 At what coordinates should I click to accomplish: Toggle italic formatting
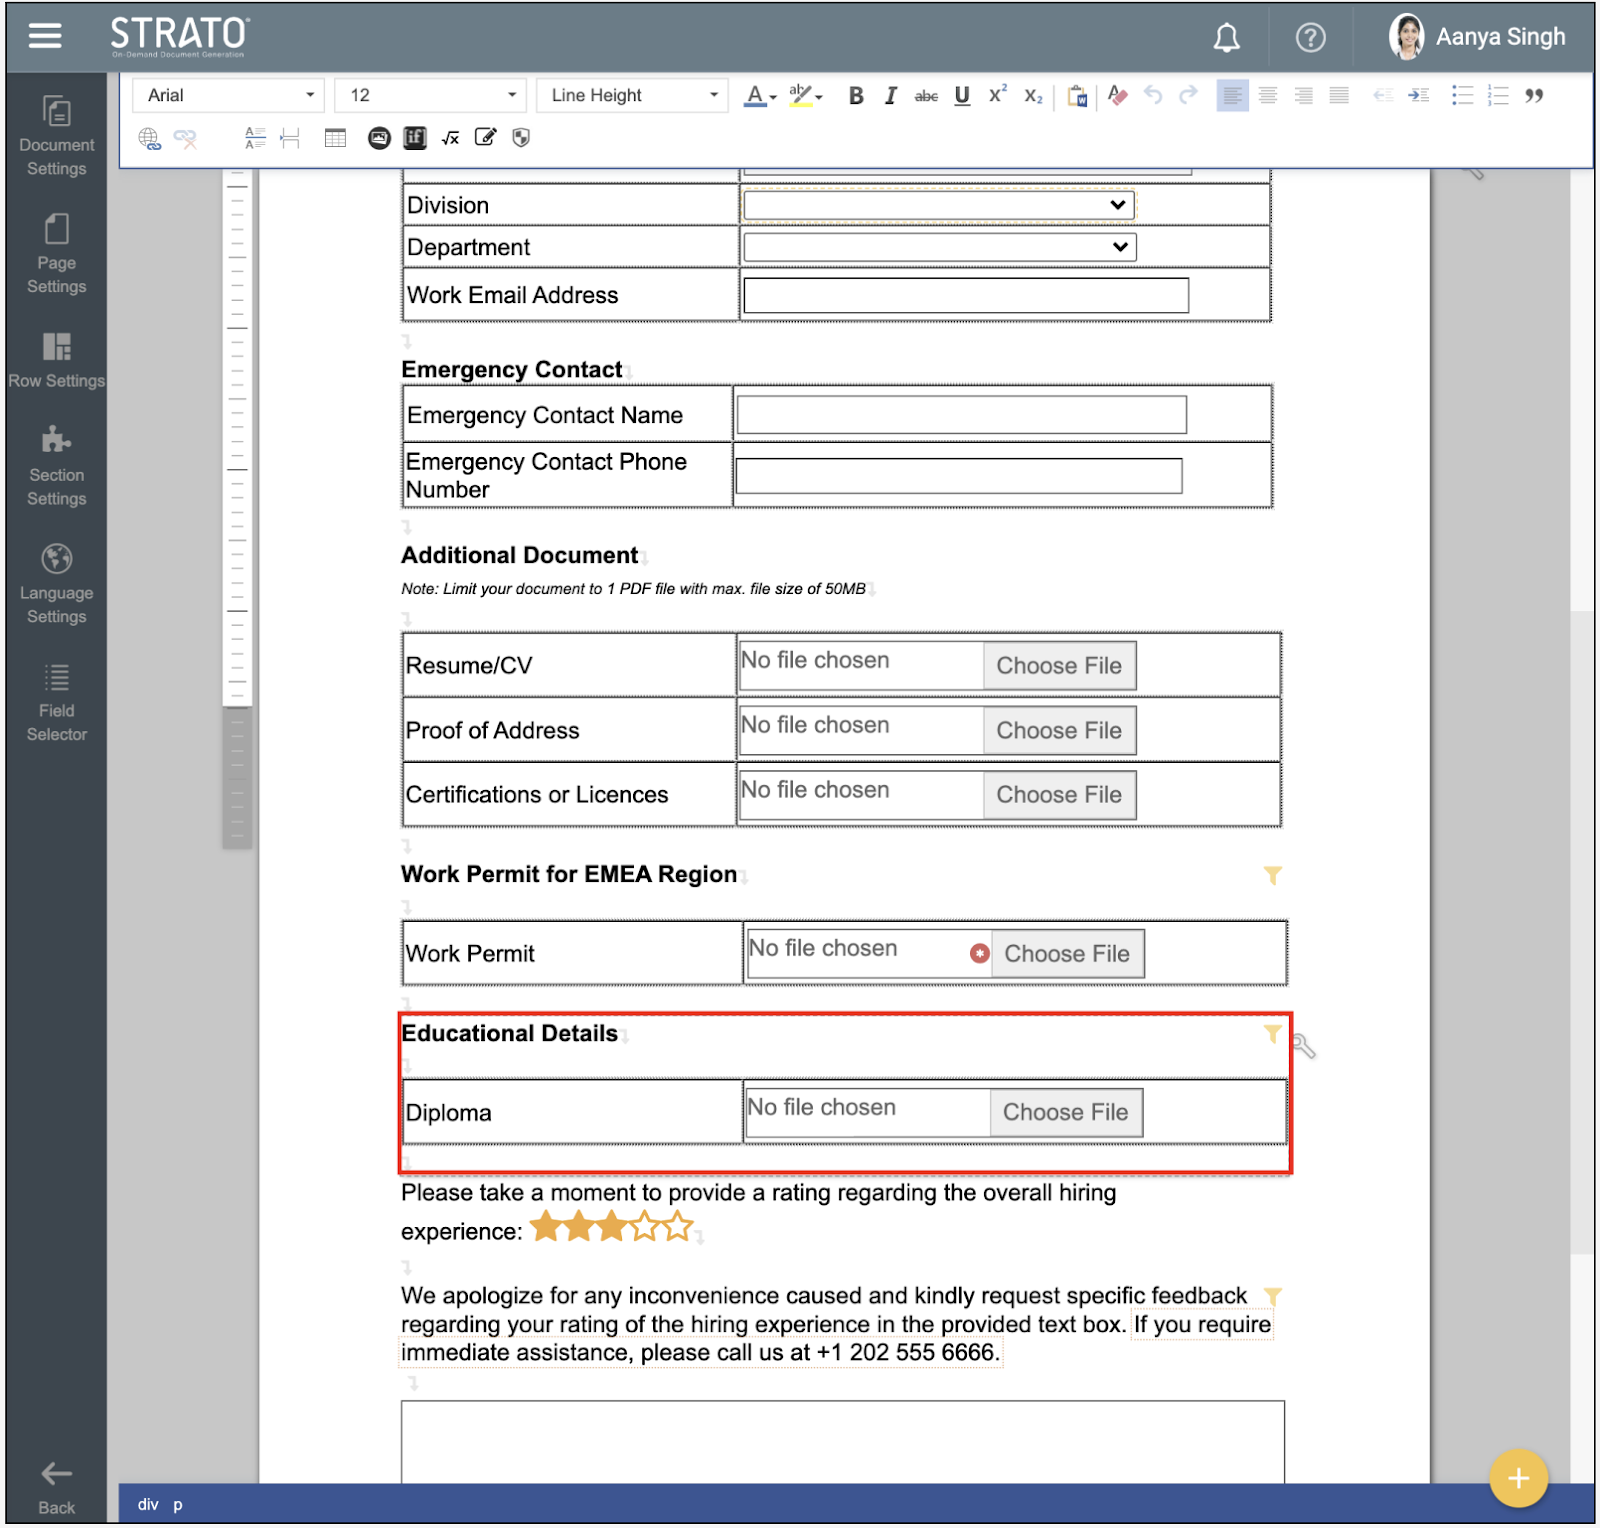890,96
